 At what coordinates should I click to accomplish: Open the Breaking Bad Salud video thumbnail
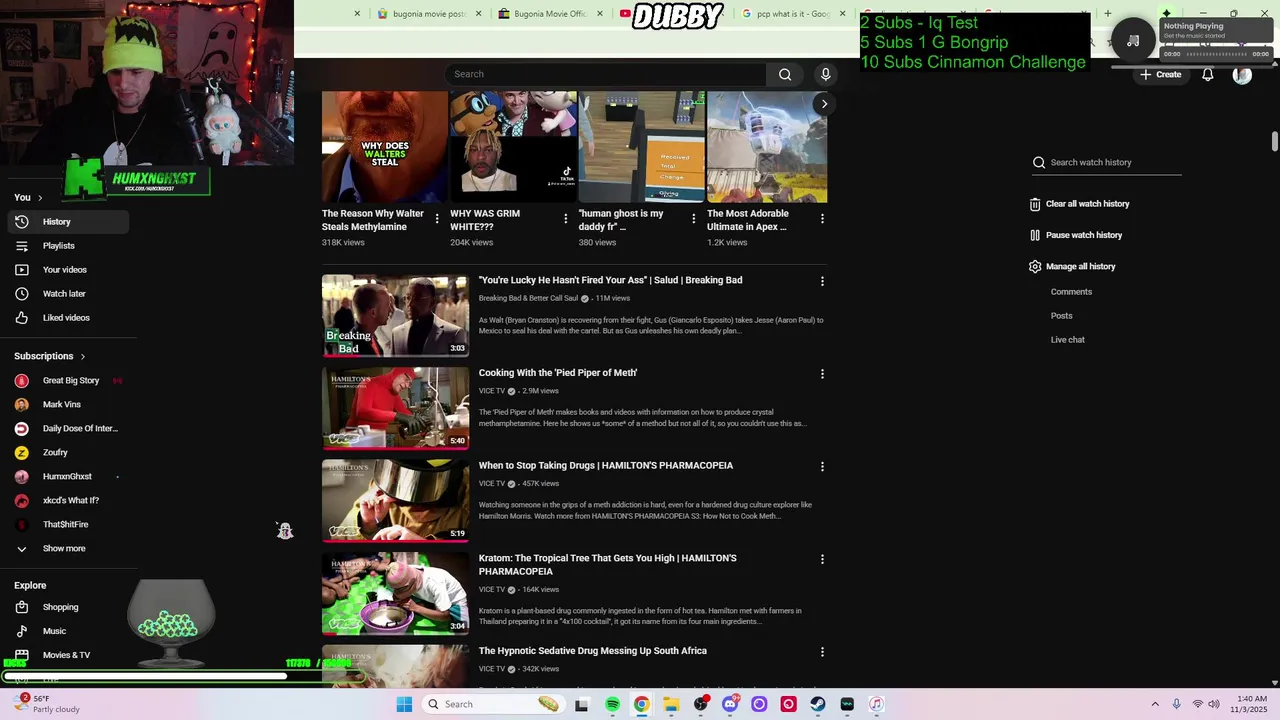pos(395,316)
